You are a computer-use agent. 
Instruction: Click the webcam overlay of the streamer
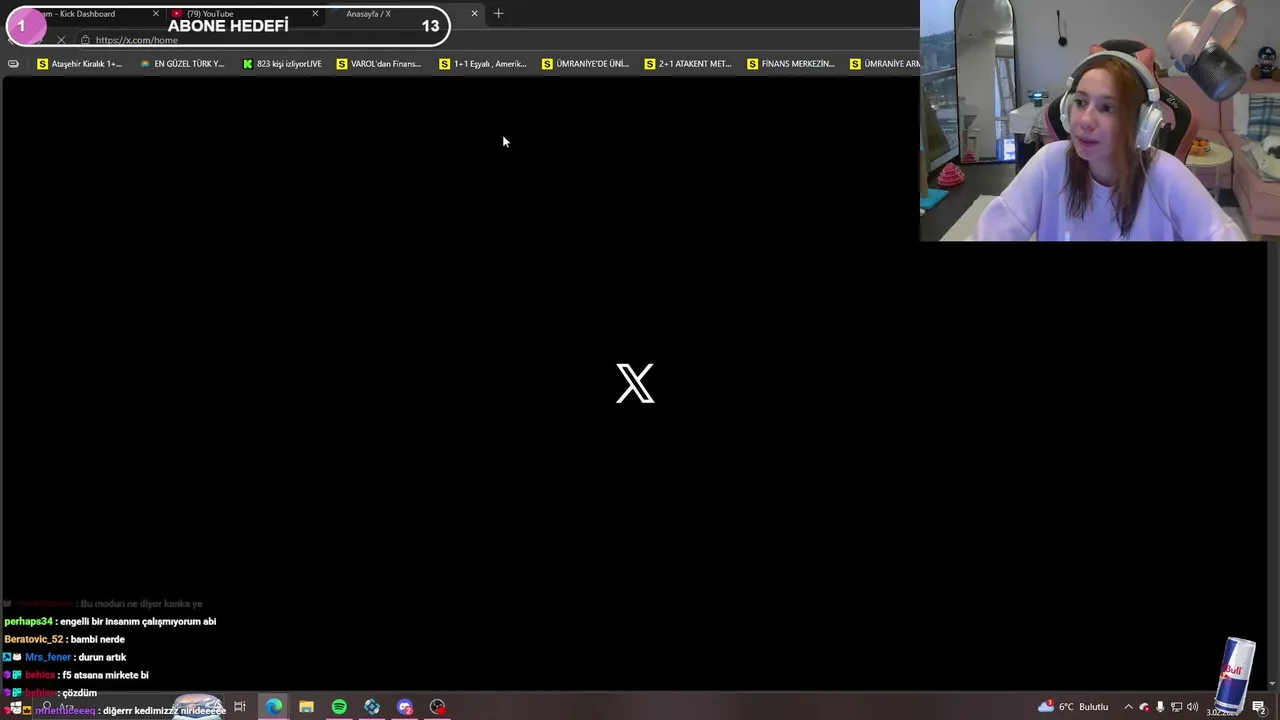point(1100,120)
